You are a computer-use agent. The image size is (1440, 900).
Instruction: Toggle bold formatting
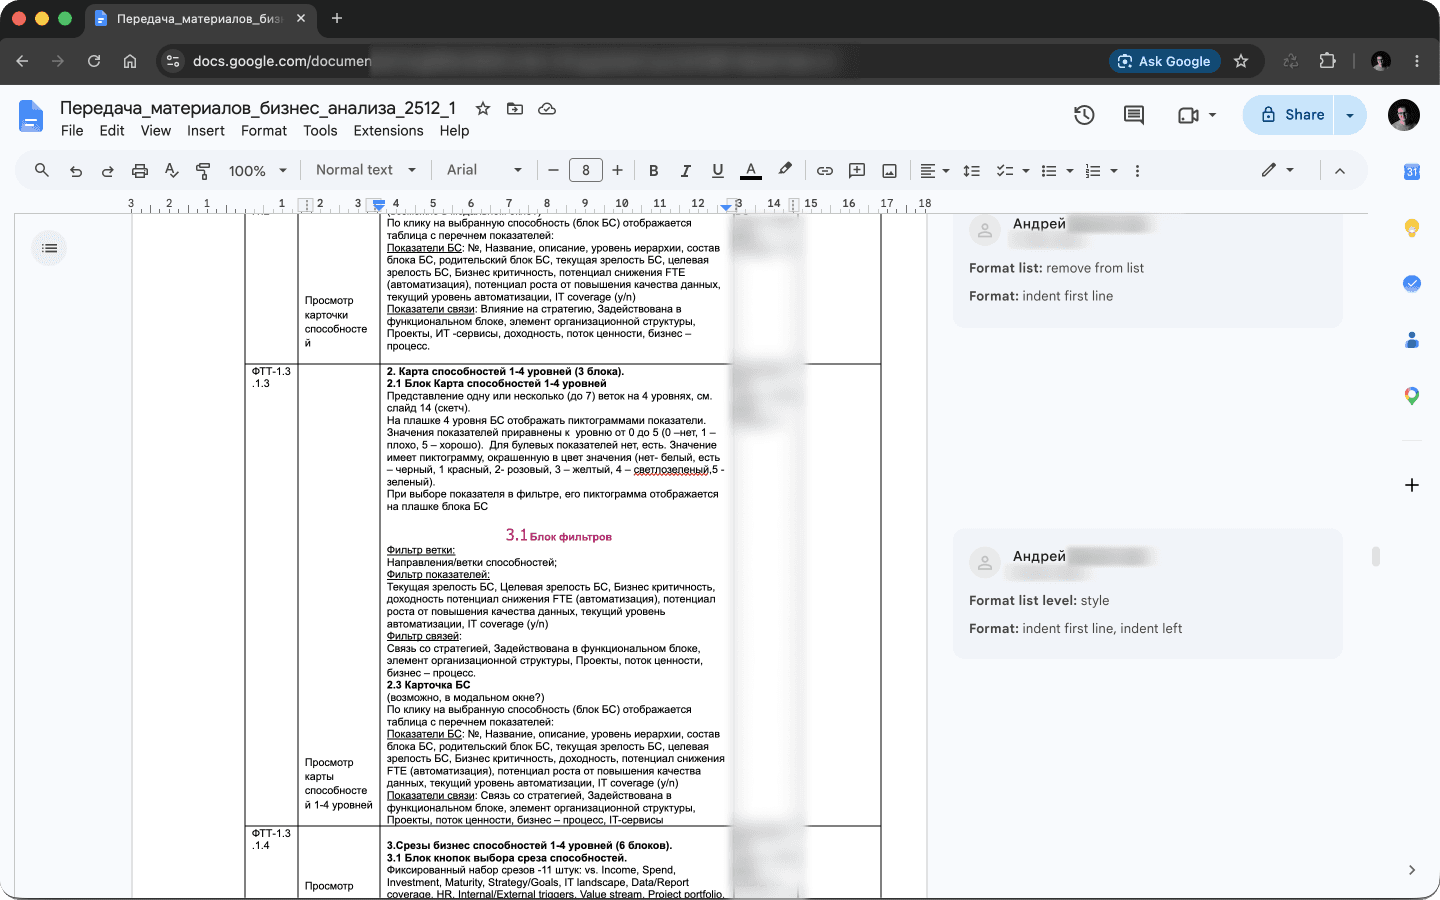pos(653,171)
